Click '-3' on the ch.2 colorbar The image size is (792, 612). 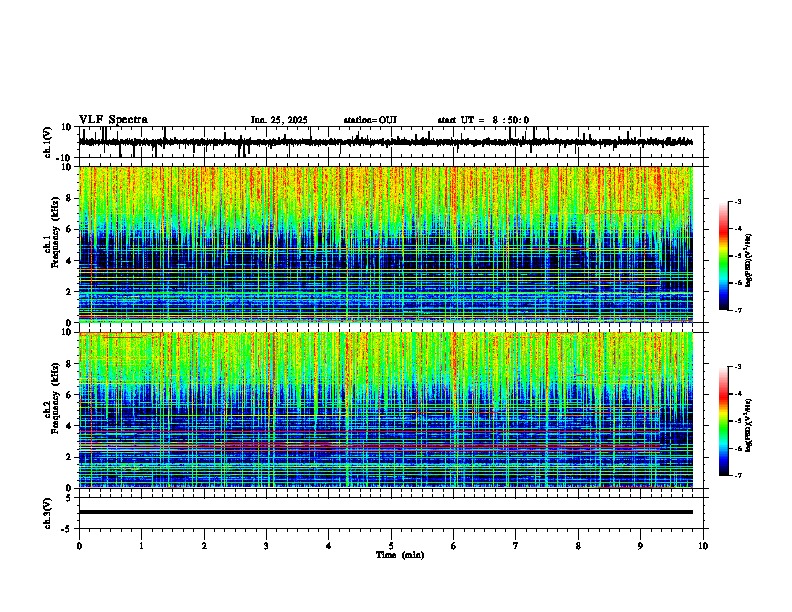tap(737, 367)
